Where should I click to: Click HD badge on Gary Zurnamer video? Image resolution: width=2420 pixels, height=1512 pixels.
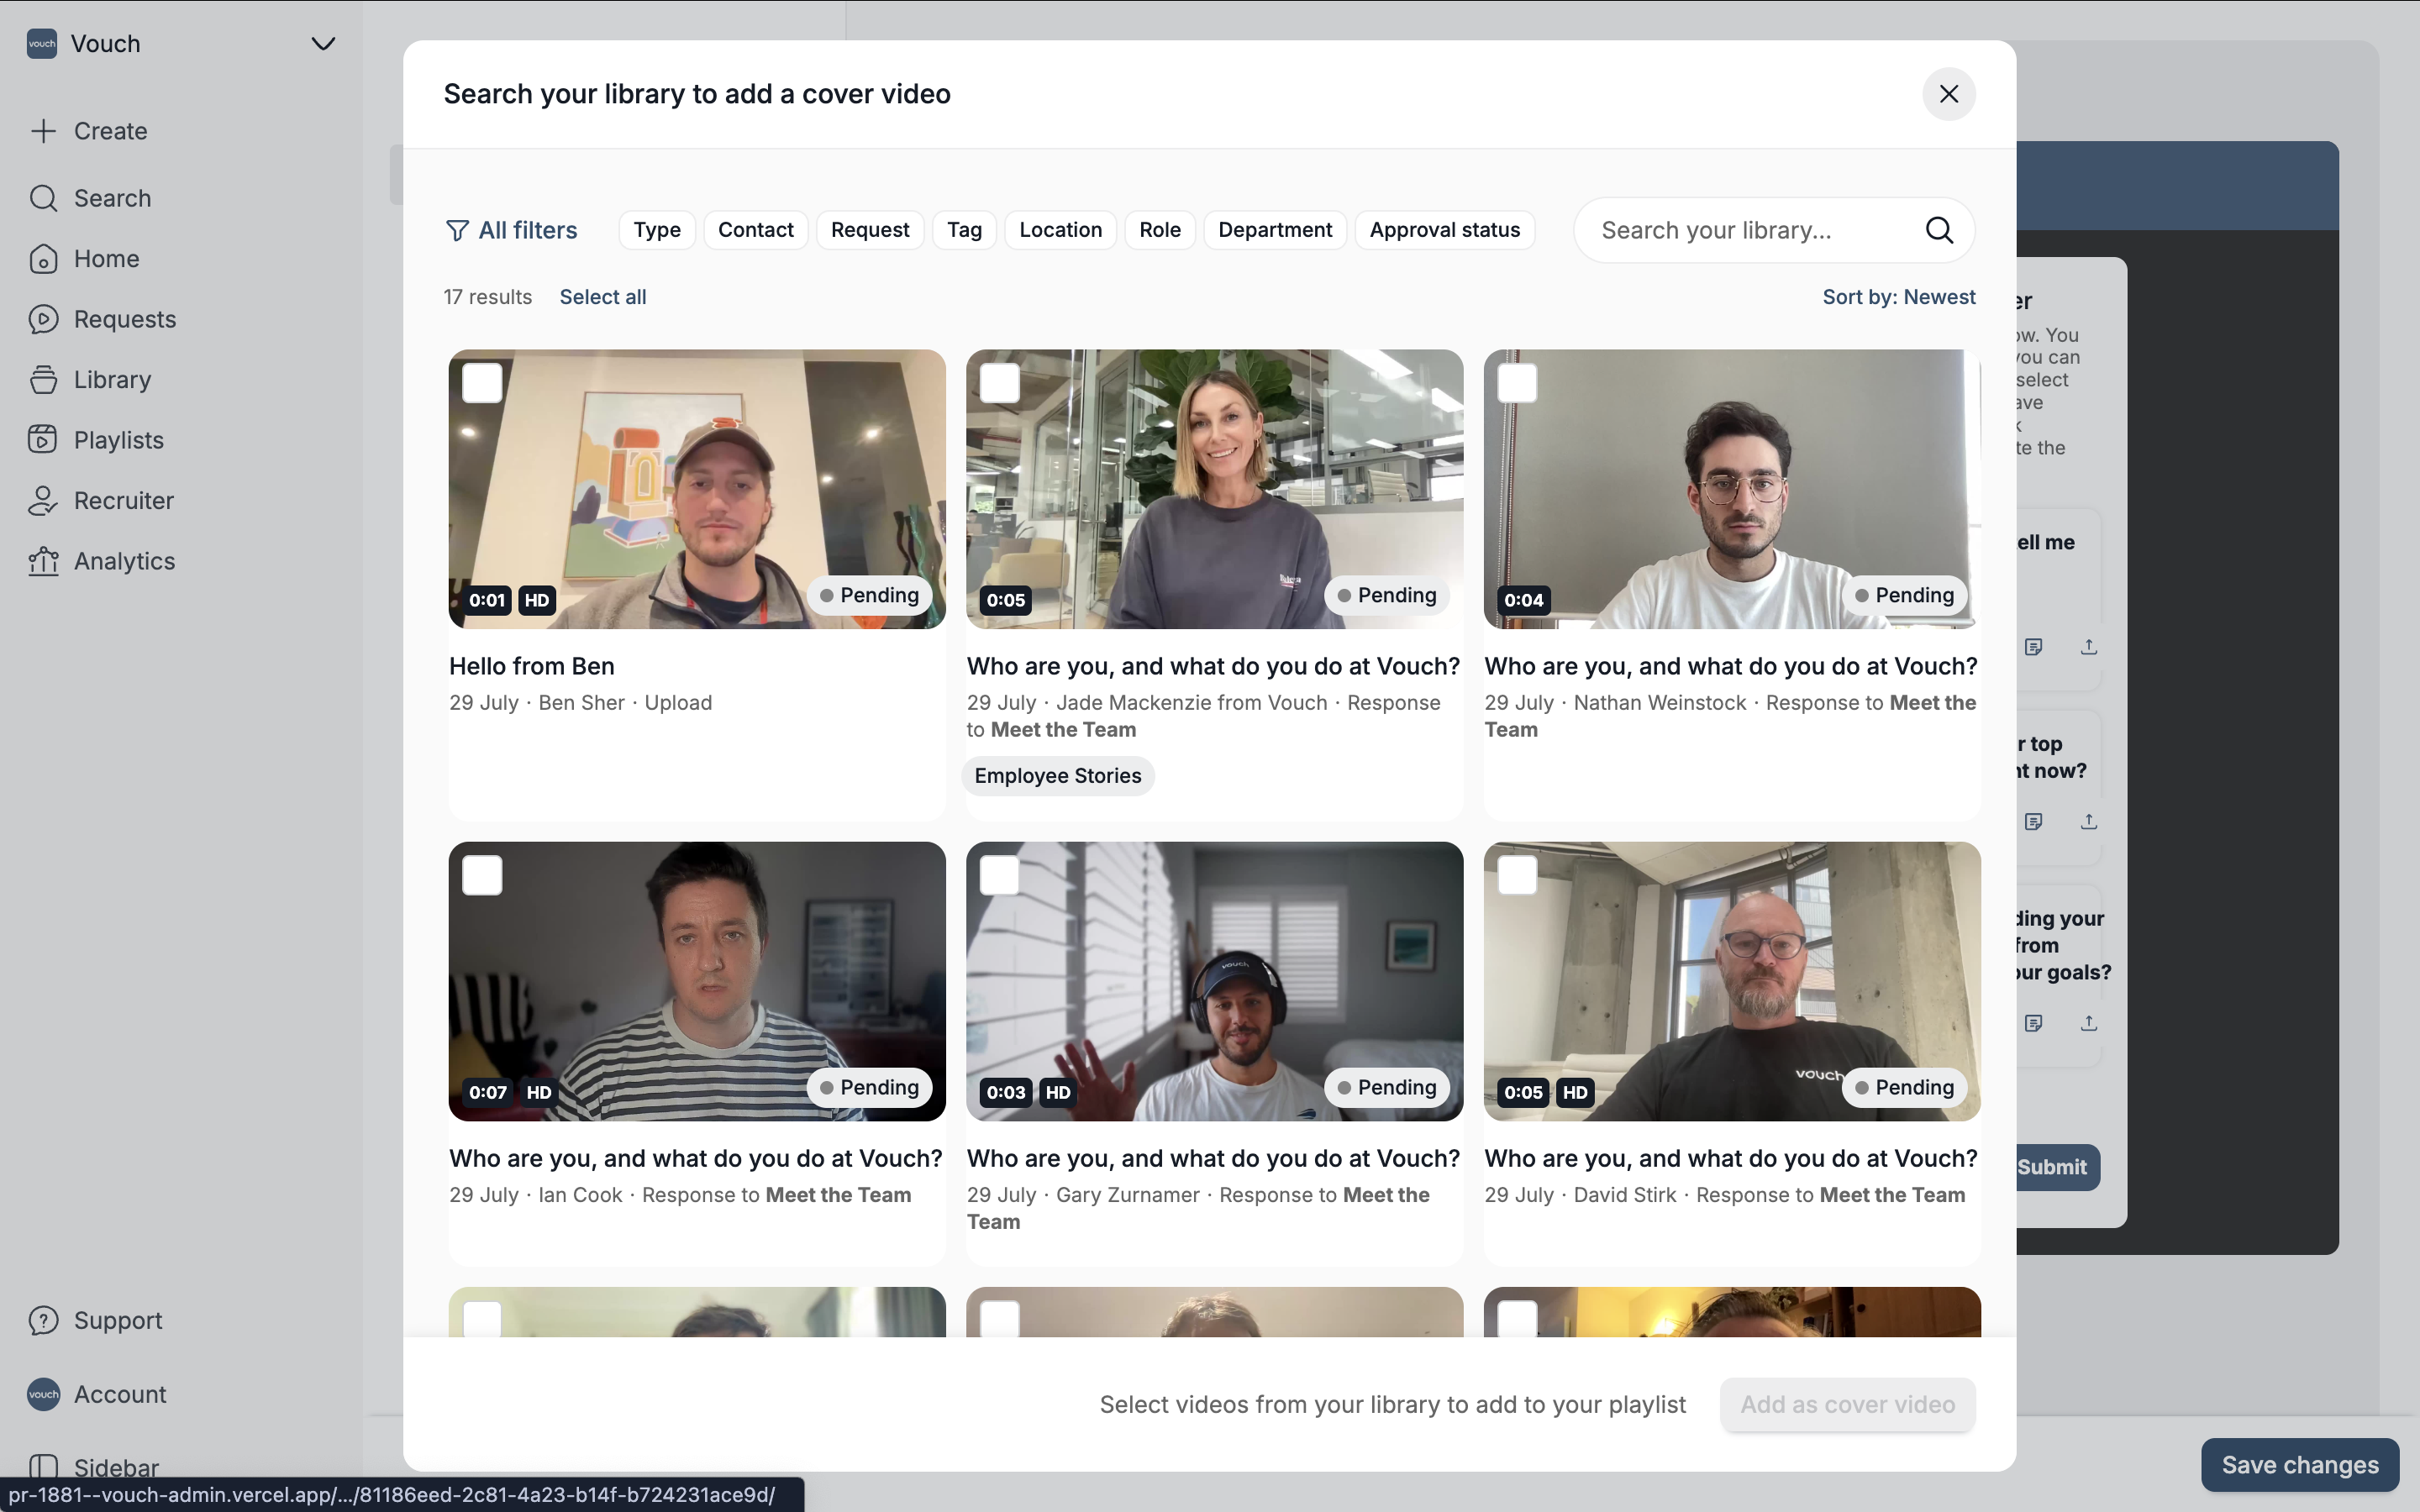(1058, 1093)
